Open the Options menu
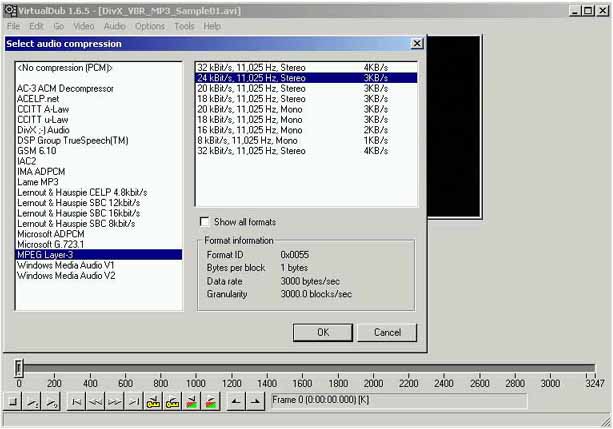 pyautogui.click(x=150, y=26)
